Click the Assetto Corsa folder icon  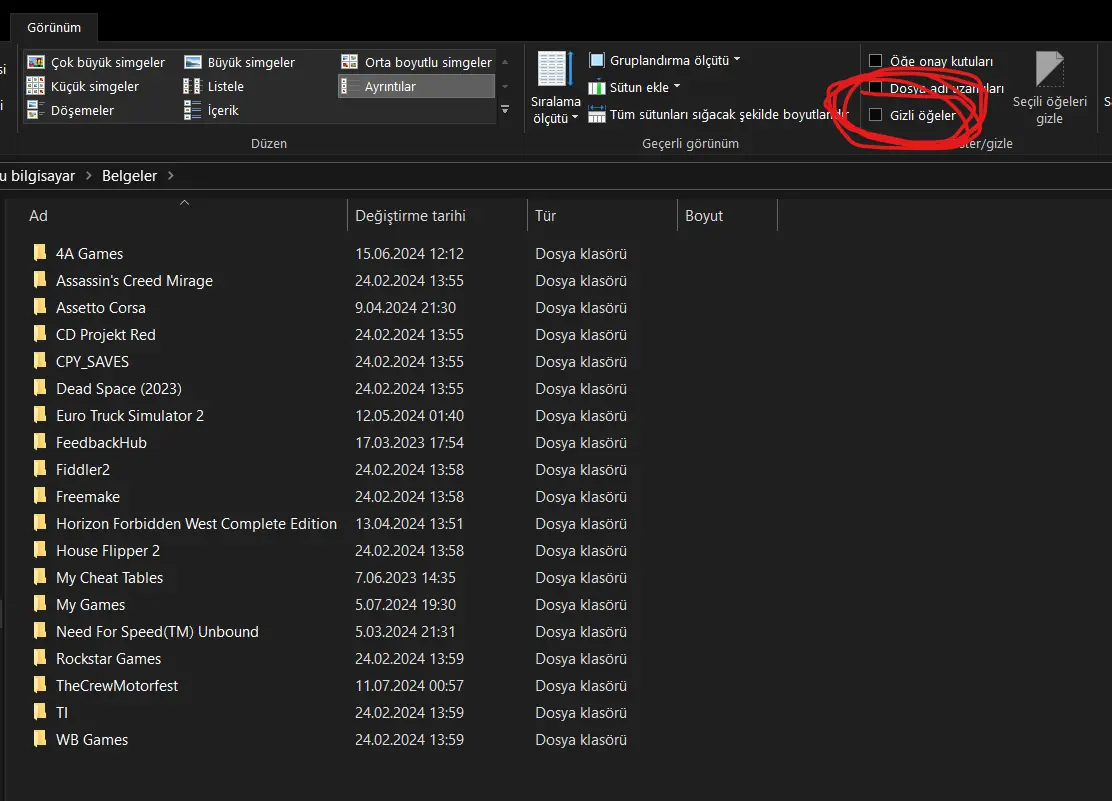pyautogui.click(x=40, y=306)
